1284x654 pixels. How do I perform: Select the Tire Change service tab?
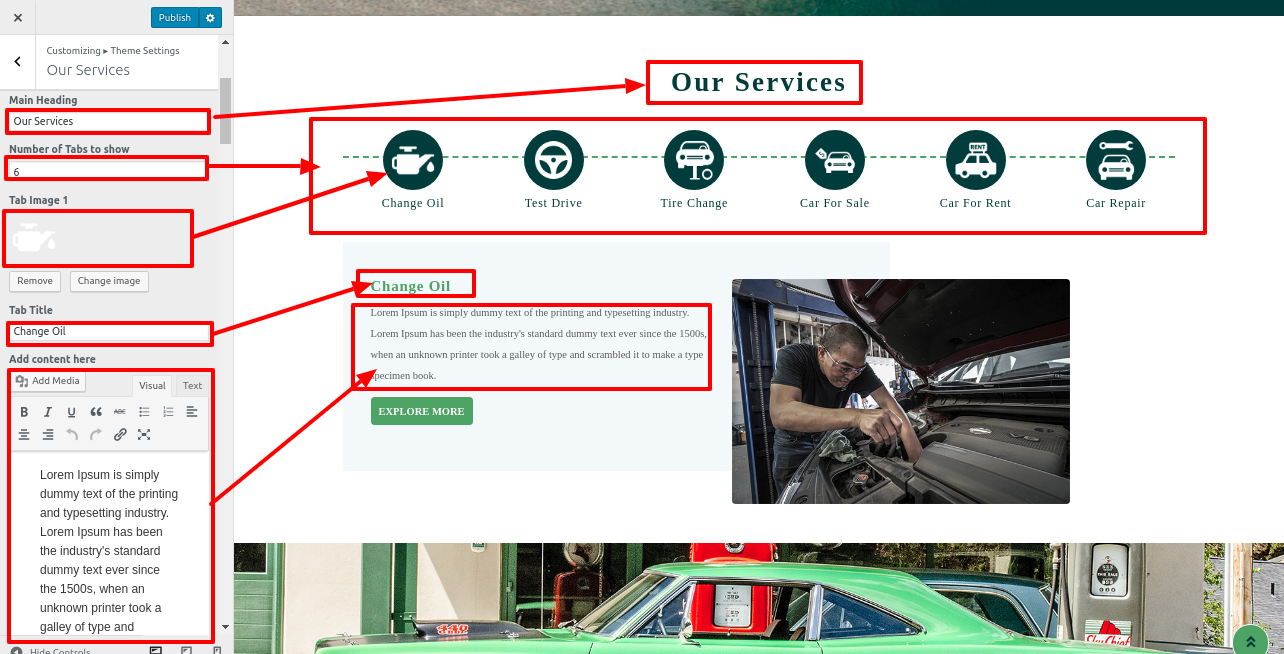(694, 170)
